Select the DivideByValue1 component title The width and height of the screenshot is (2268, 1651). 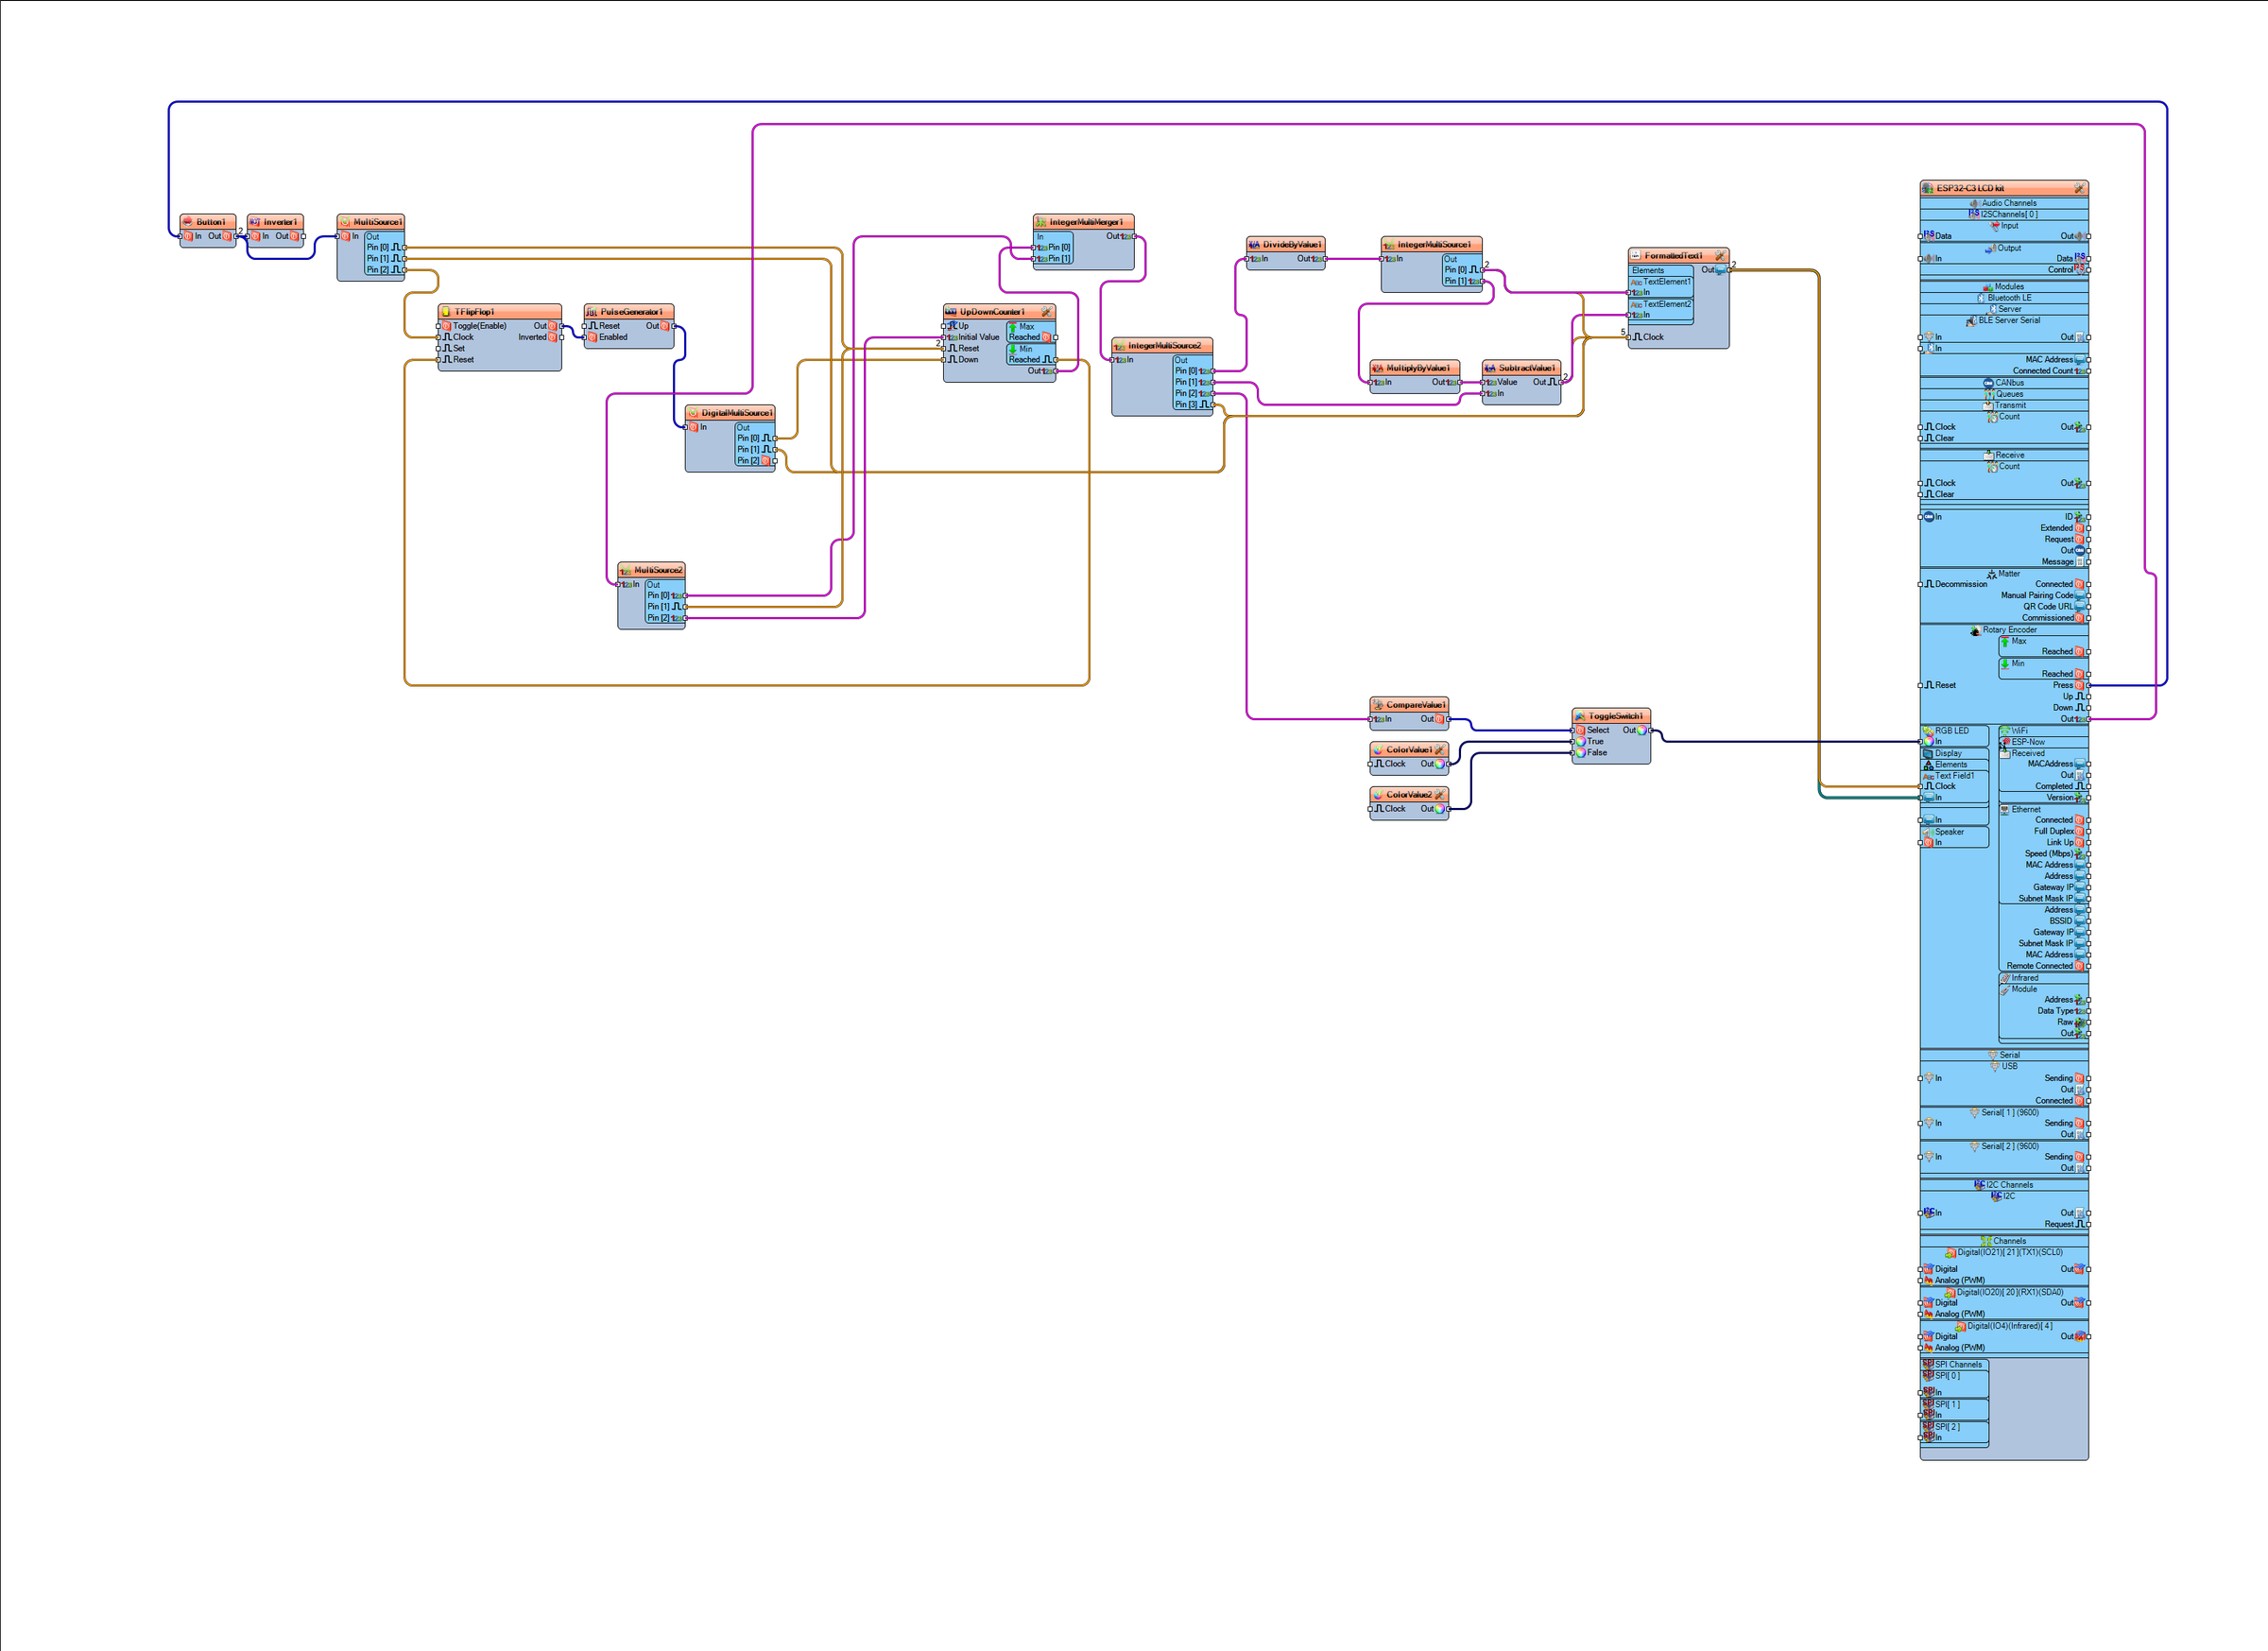(1292, 245)
